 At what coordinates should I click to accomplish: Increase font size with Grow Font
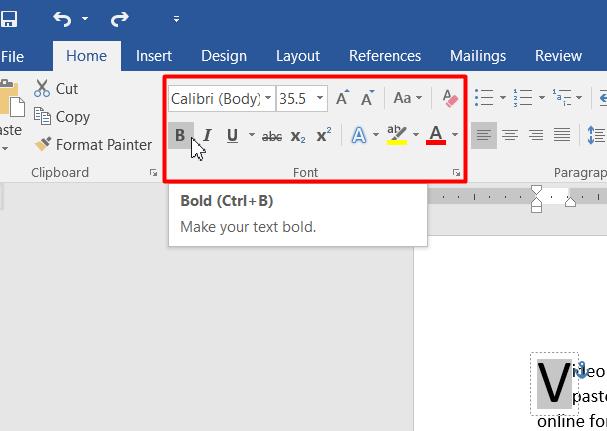tap(342, 98)
